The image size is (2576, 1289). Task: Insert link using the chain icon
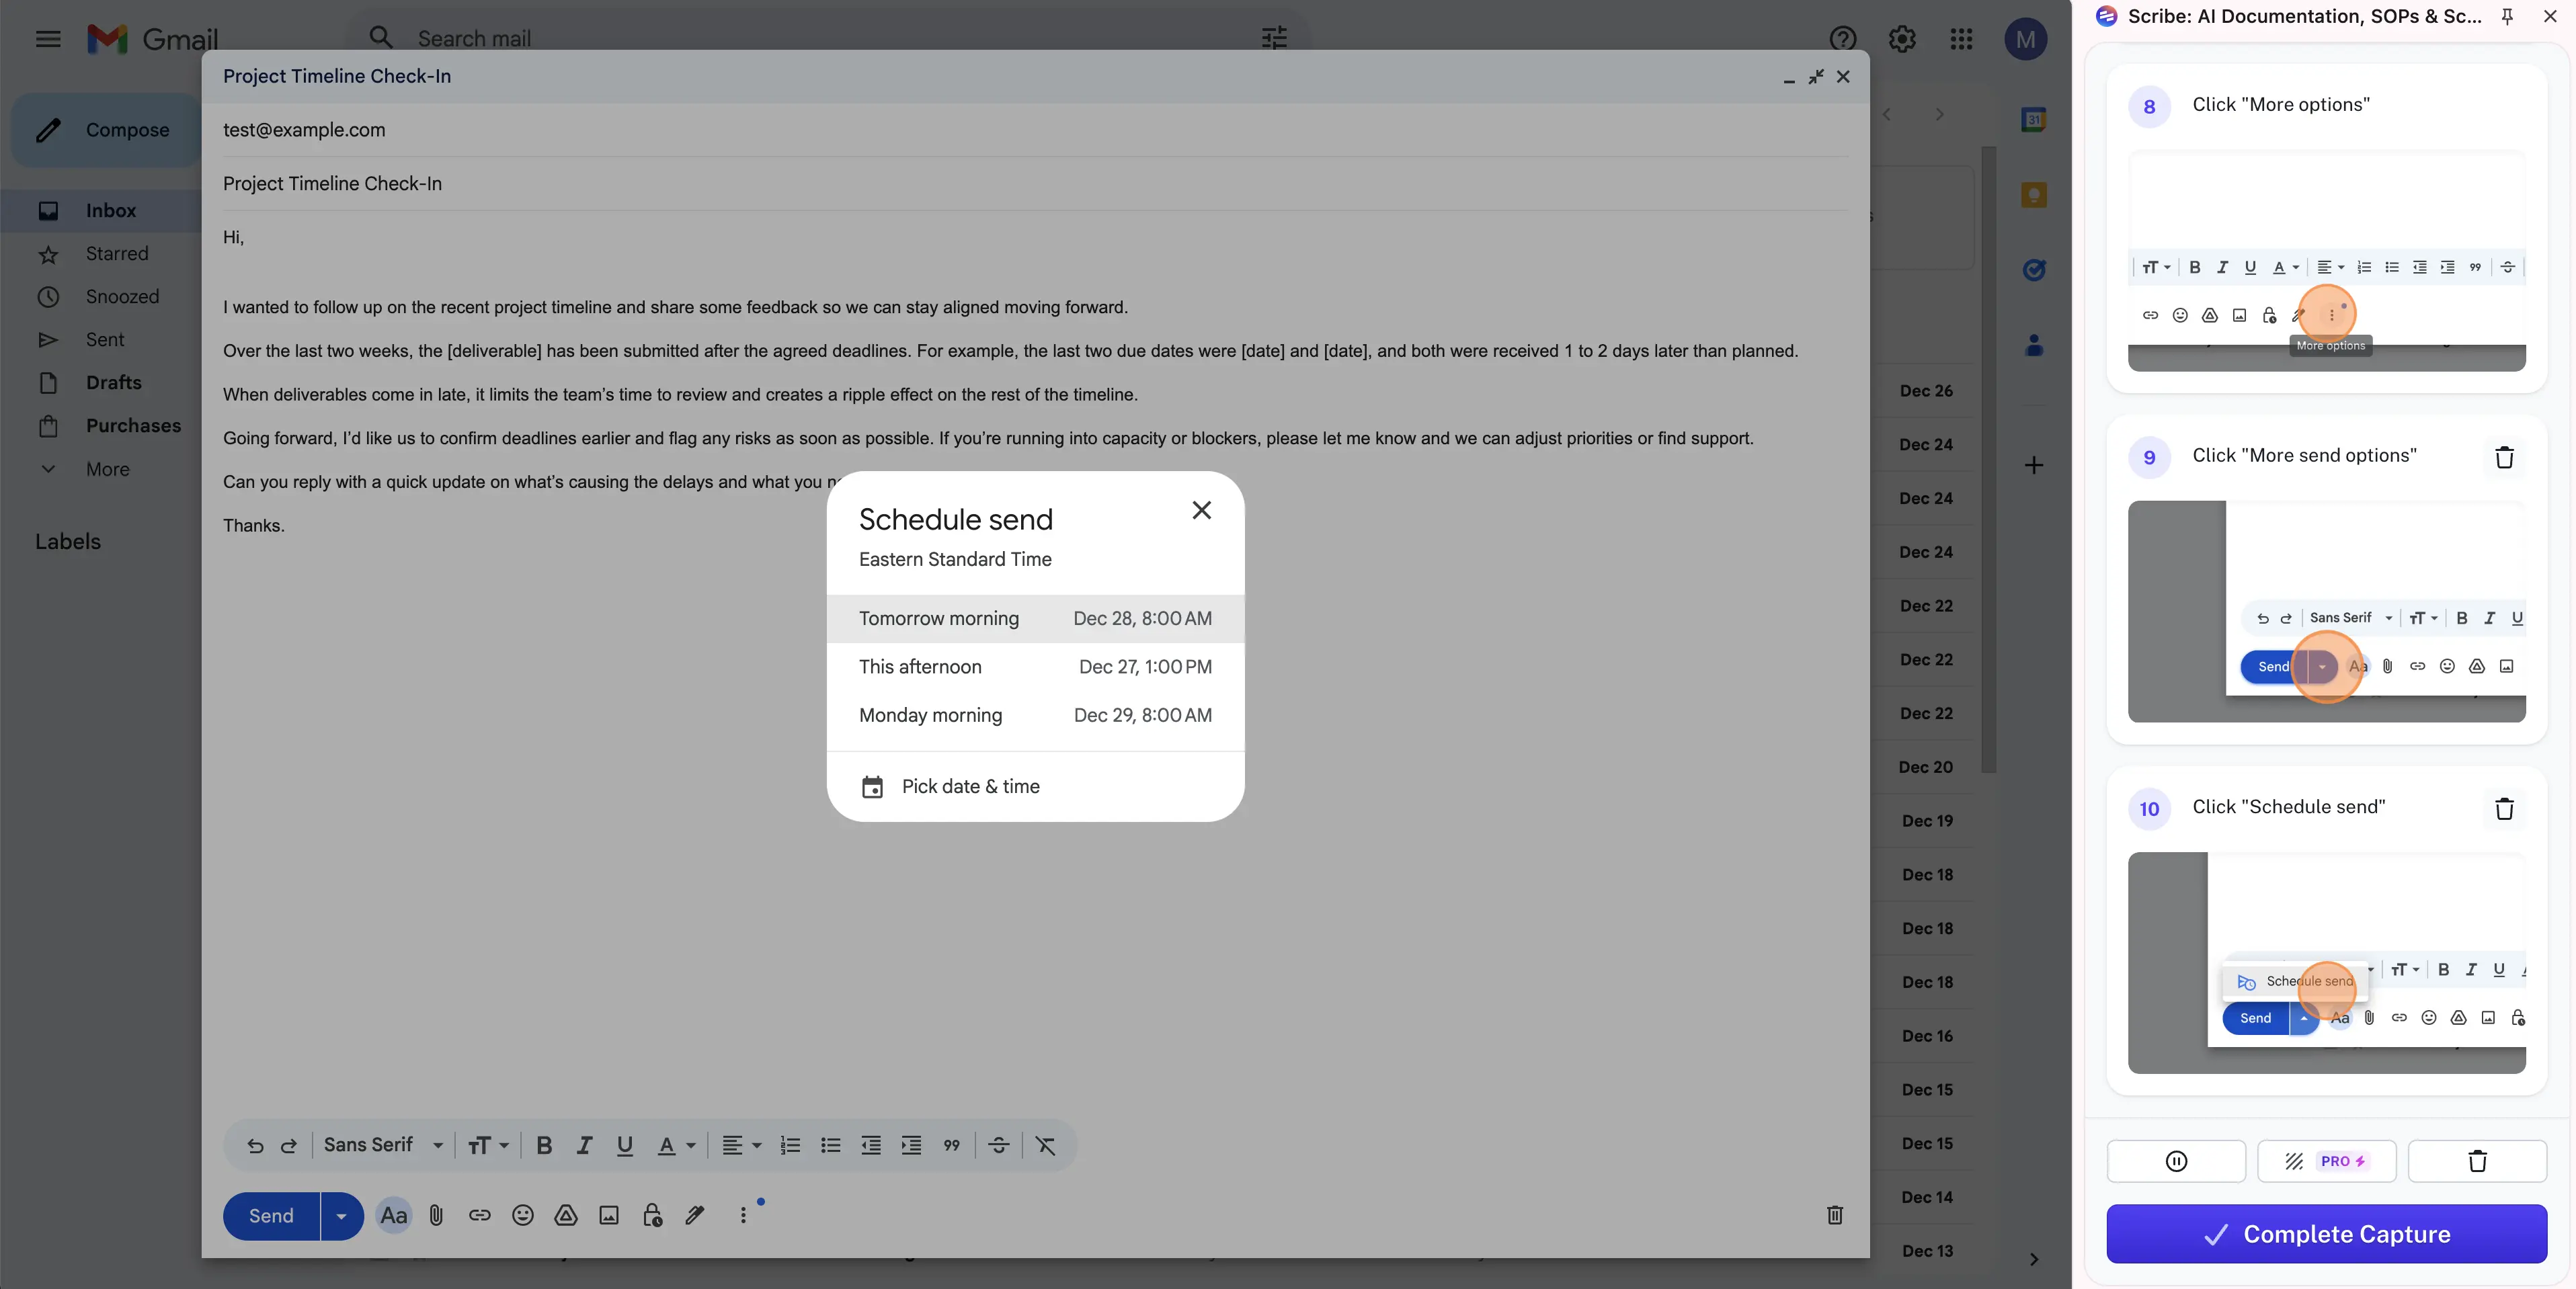(x=480, y=1215)
